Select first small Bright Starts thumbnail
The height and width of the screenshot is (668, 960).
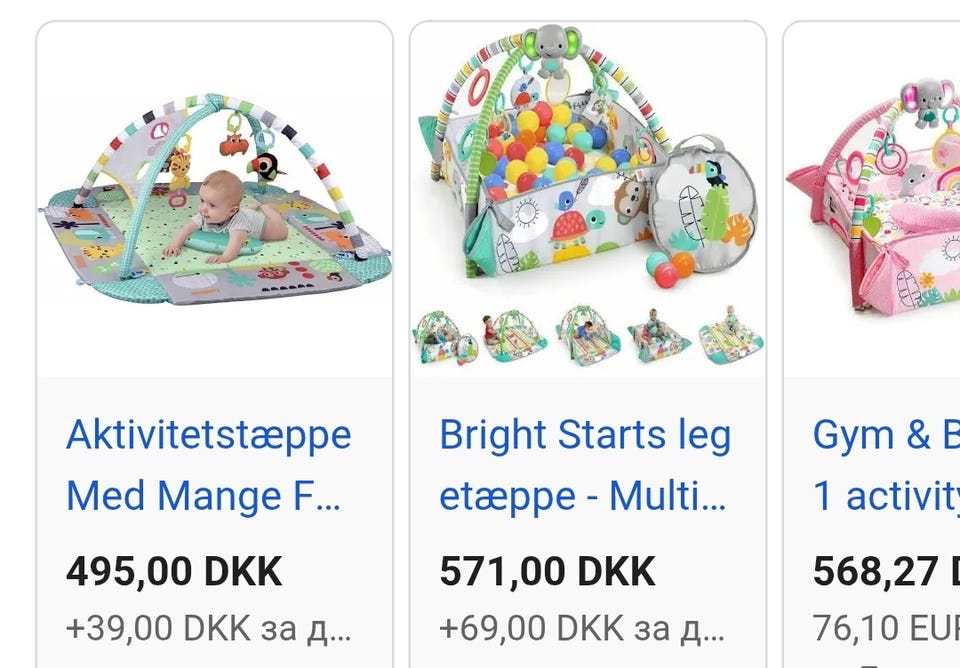(445, 337)
